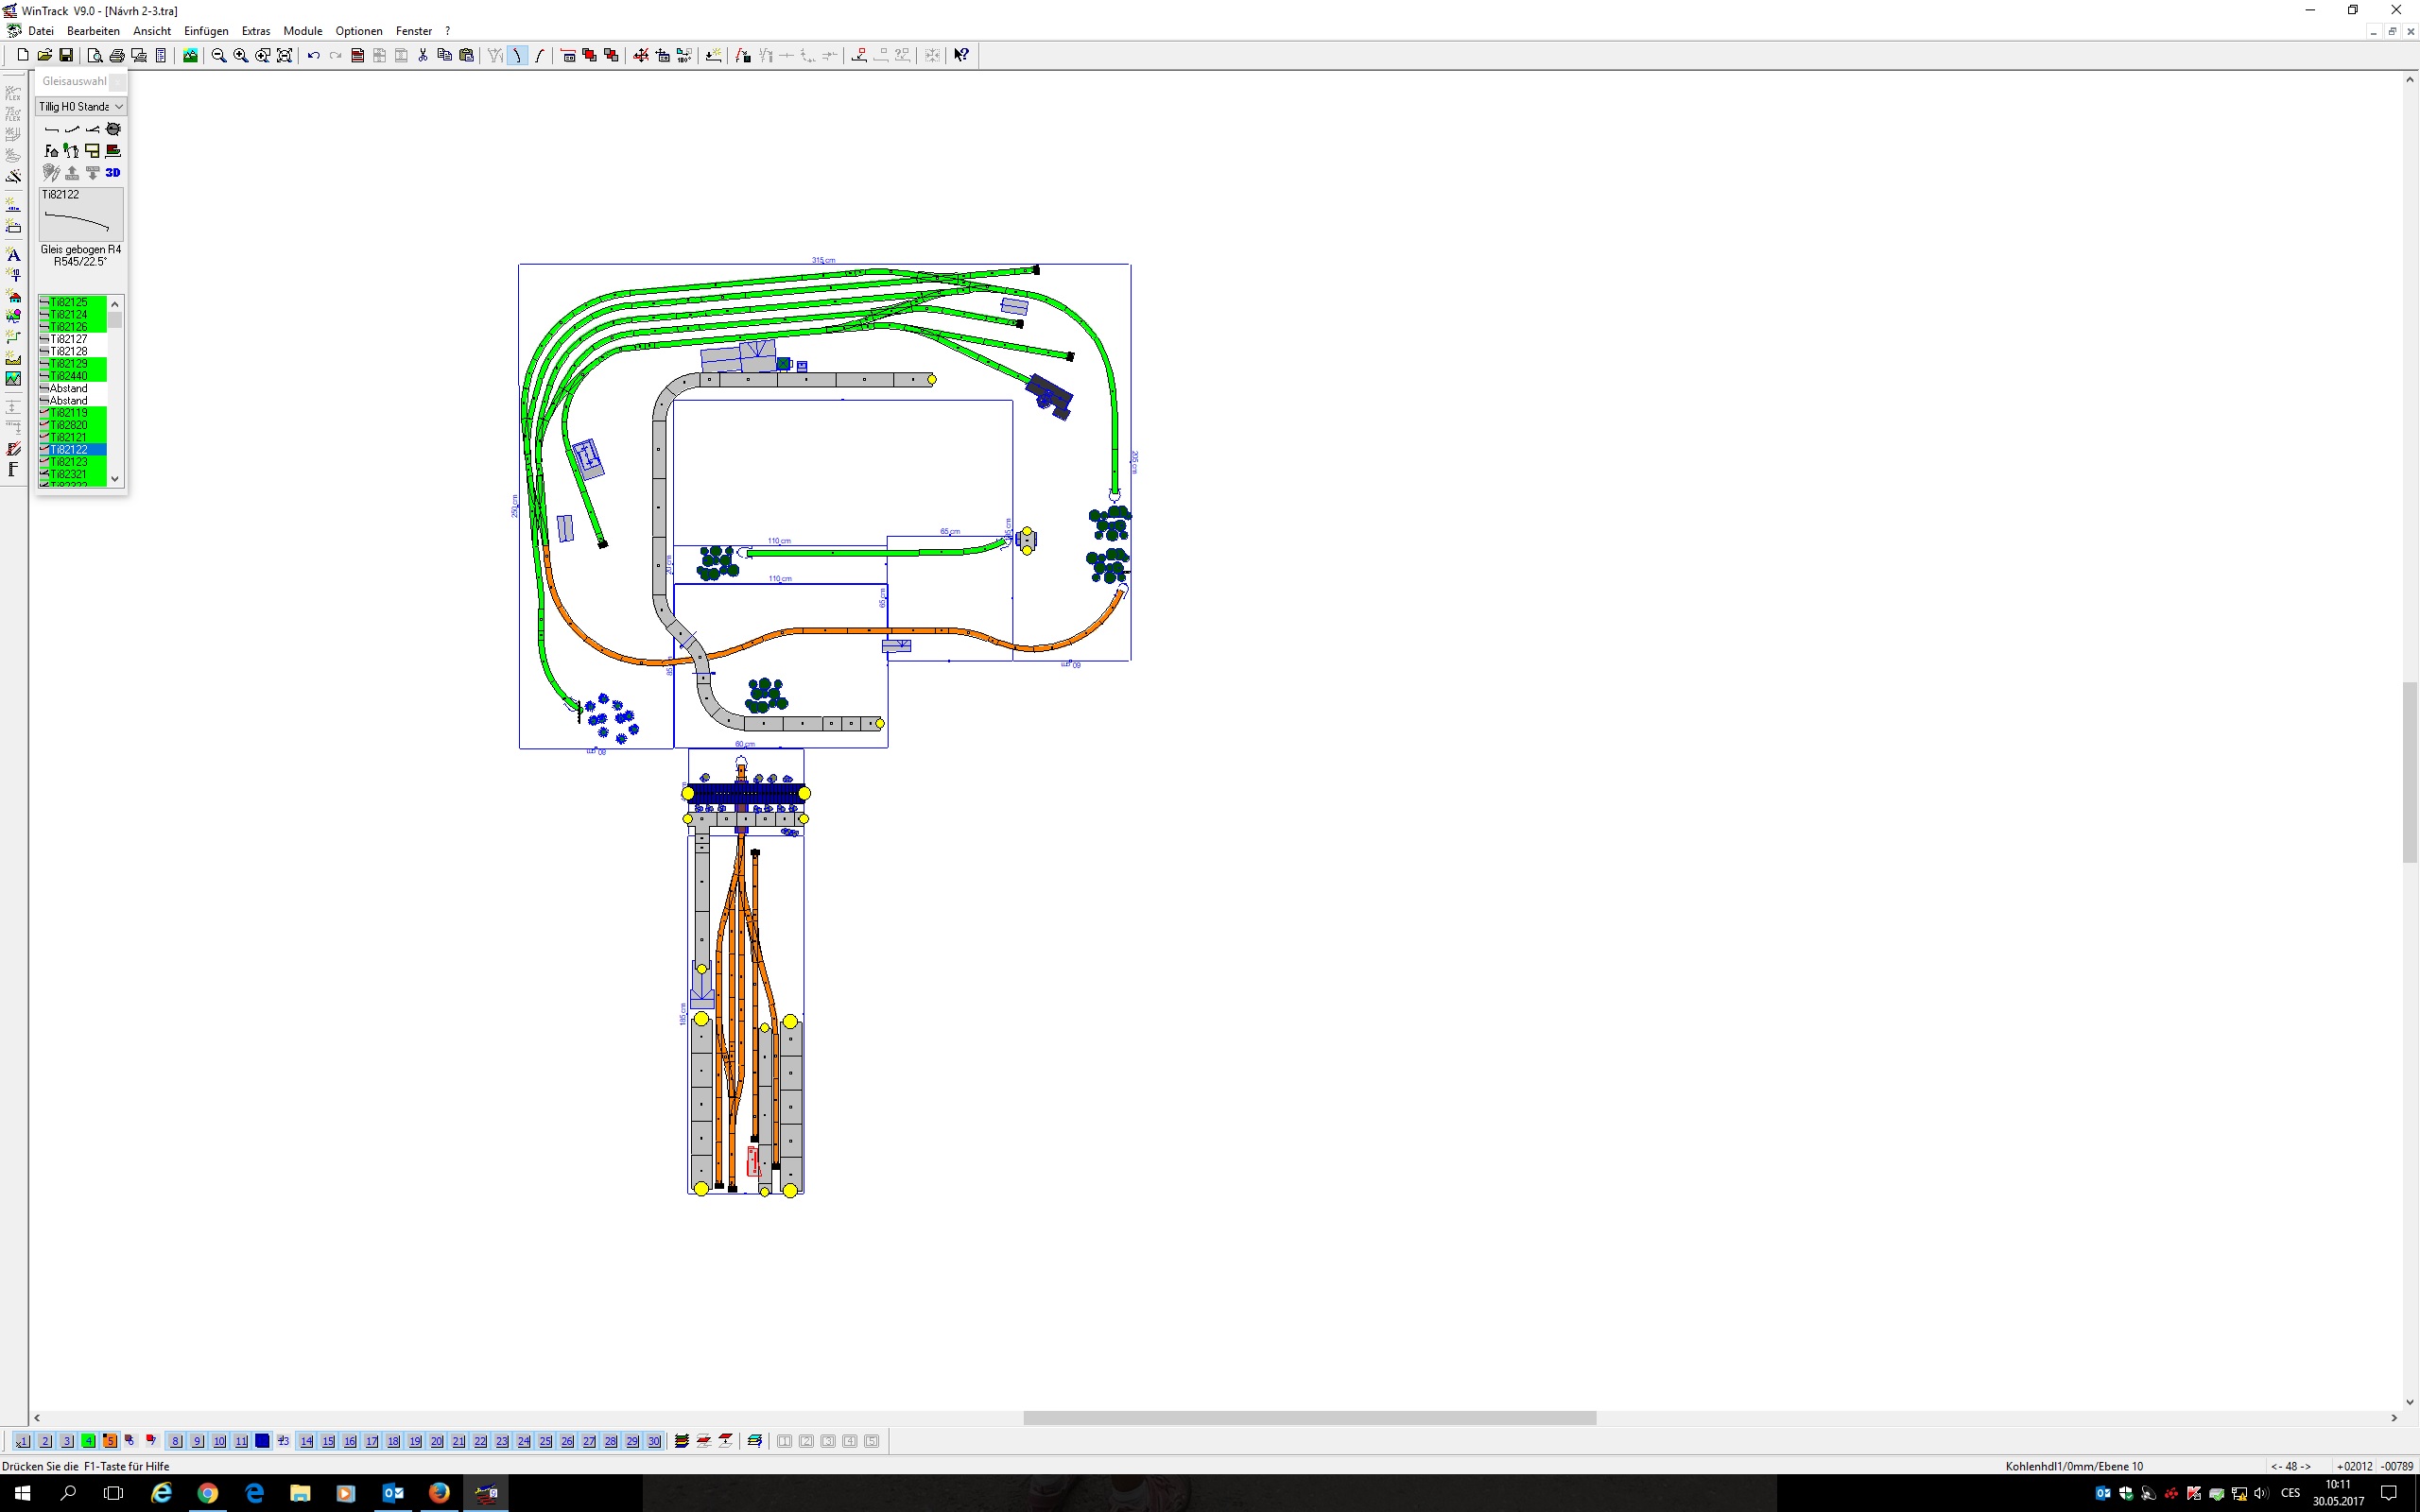Image resolution: width=2420 pixels, height=1512 pixels.
Task: Select track Ti82127 in the list
Action: click(69, 339)
